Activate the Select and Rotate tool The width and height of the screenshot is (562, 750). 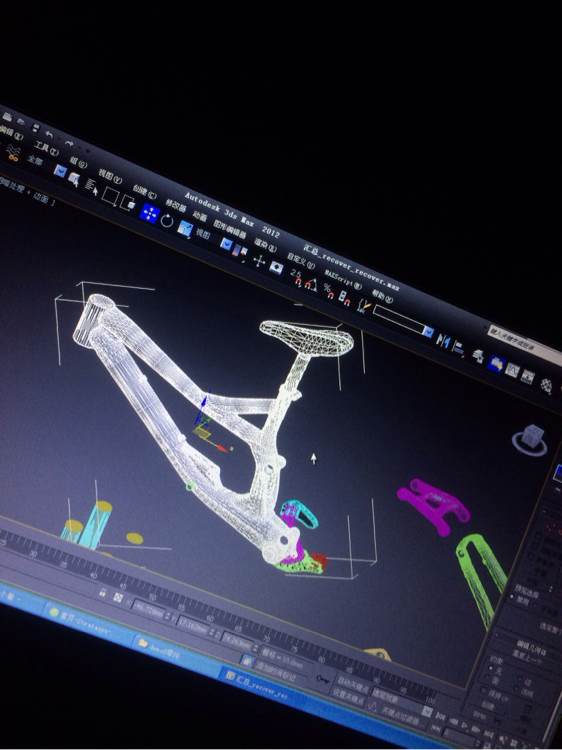coord(167,221)
